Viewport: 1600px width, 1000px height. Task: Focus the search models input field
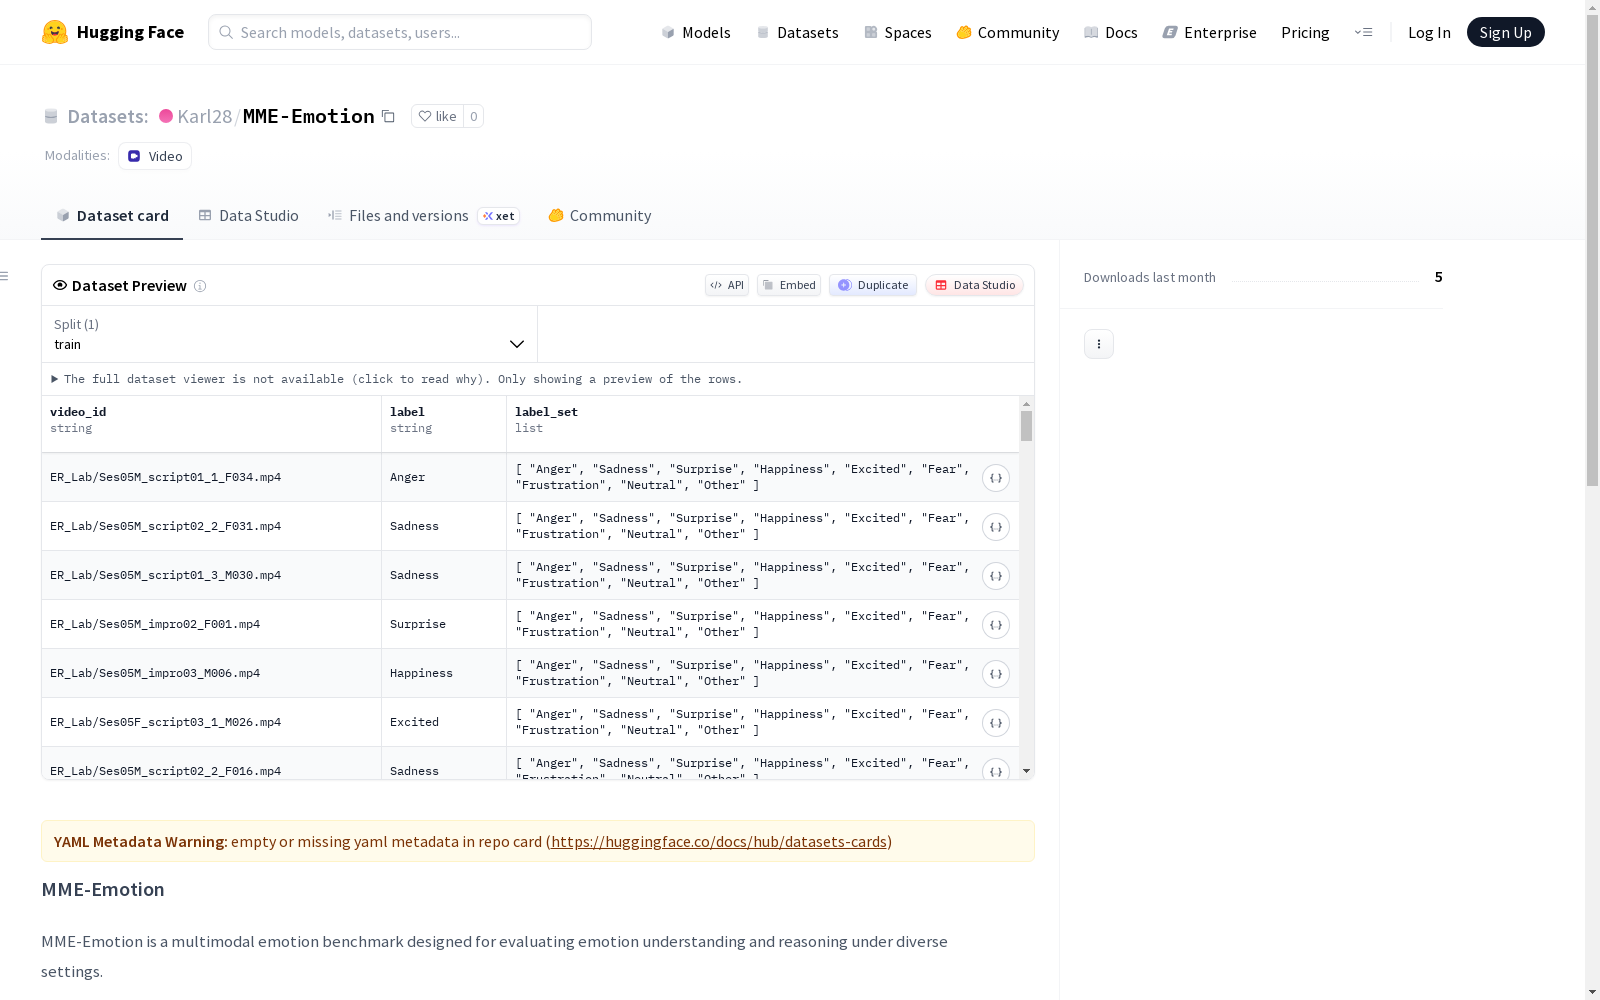(x=400, y=32)
